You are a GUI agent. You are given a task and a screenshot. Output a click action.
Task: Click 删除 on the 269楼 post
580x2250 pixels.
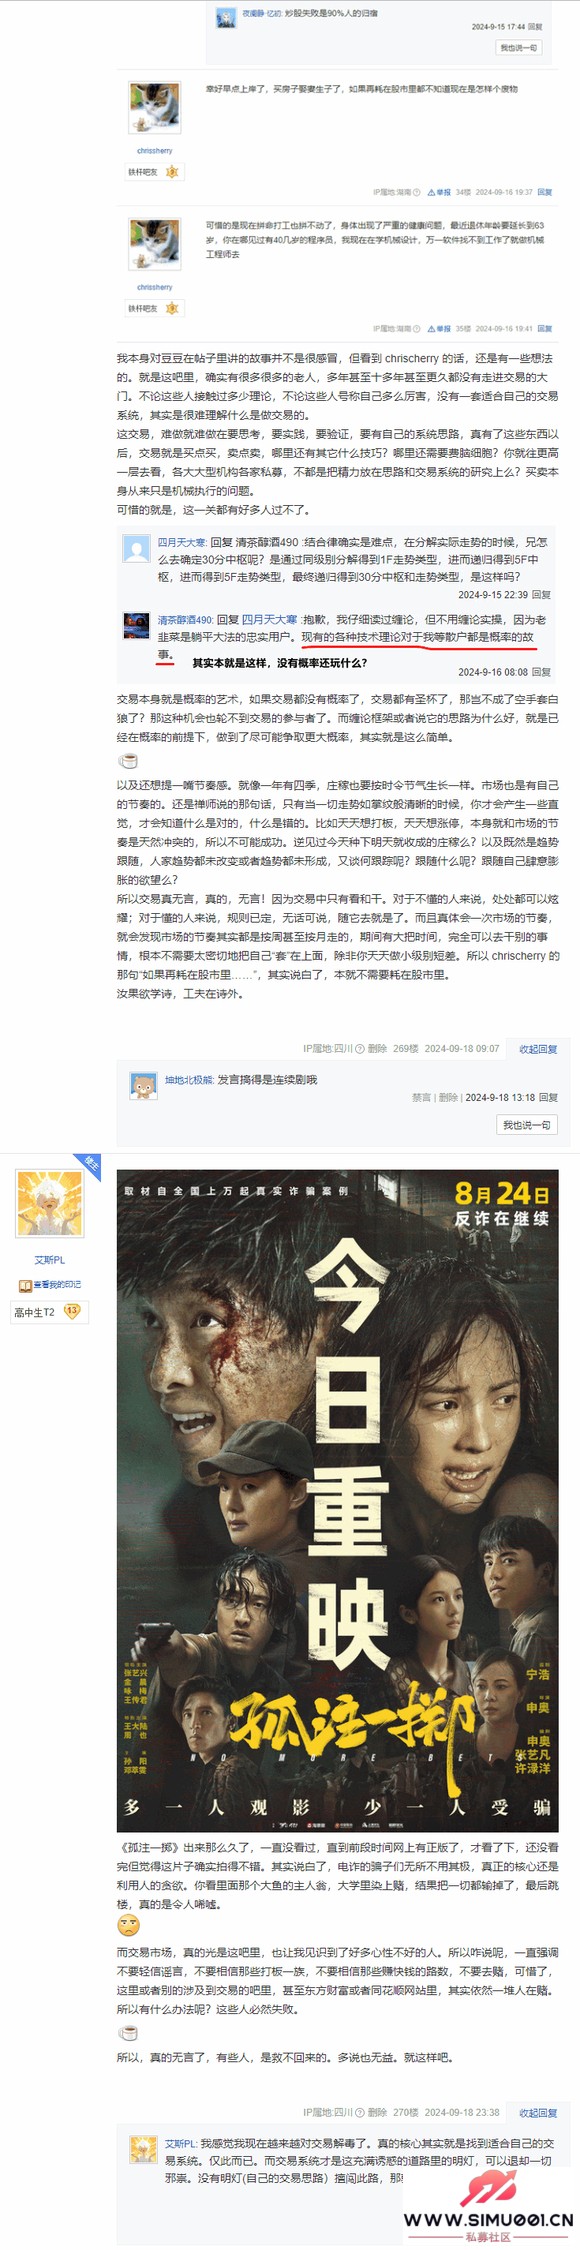377,1049
